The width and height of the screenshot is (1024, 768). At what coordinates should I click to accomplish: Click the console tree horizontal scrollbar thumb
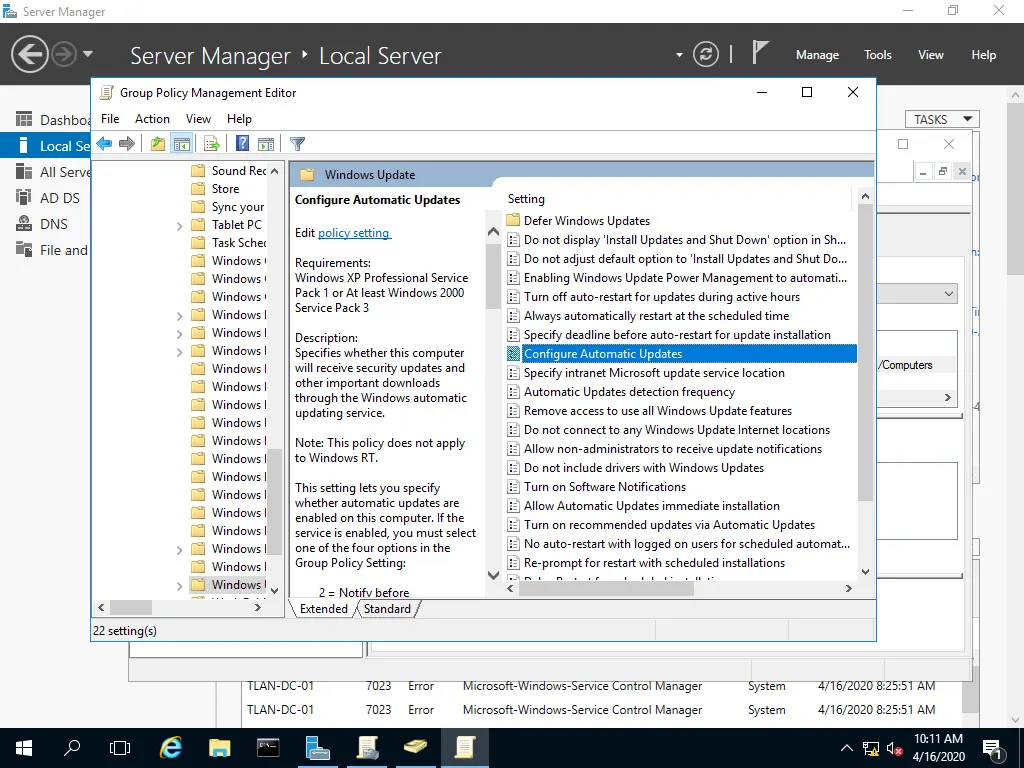(131, 607)
